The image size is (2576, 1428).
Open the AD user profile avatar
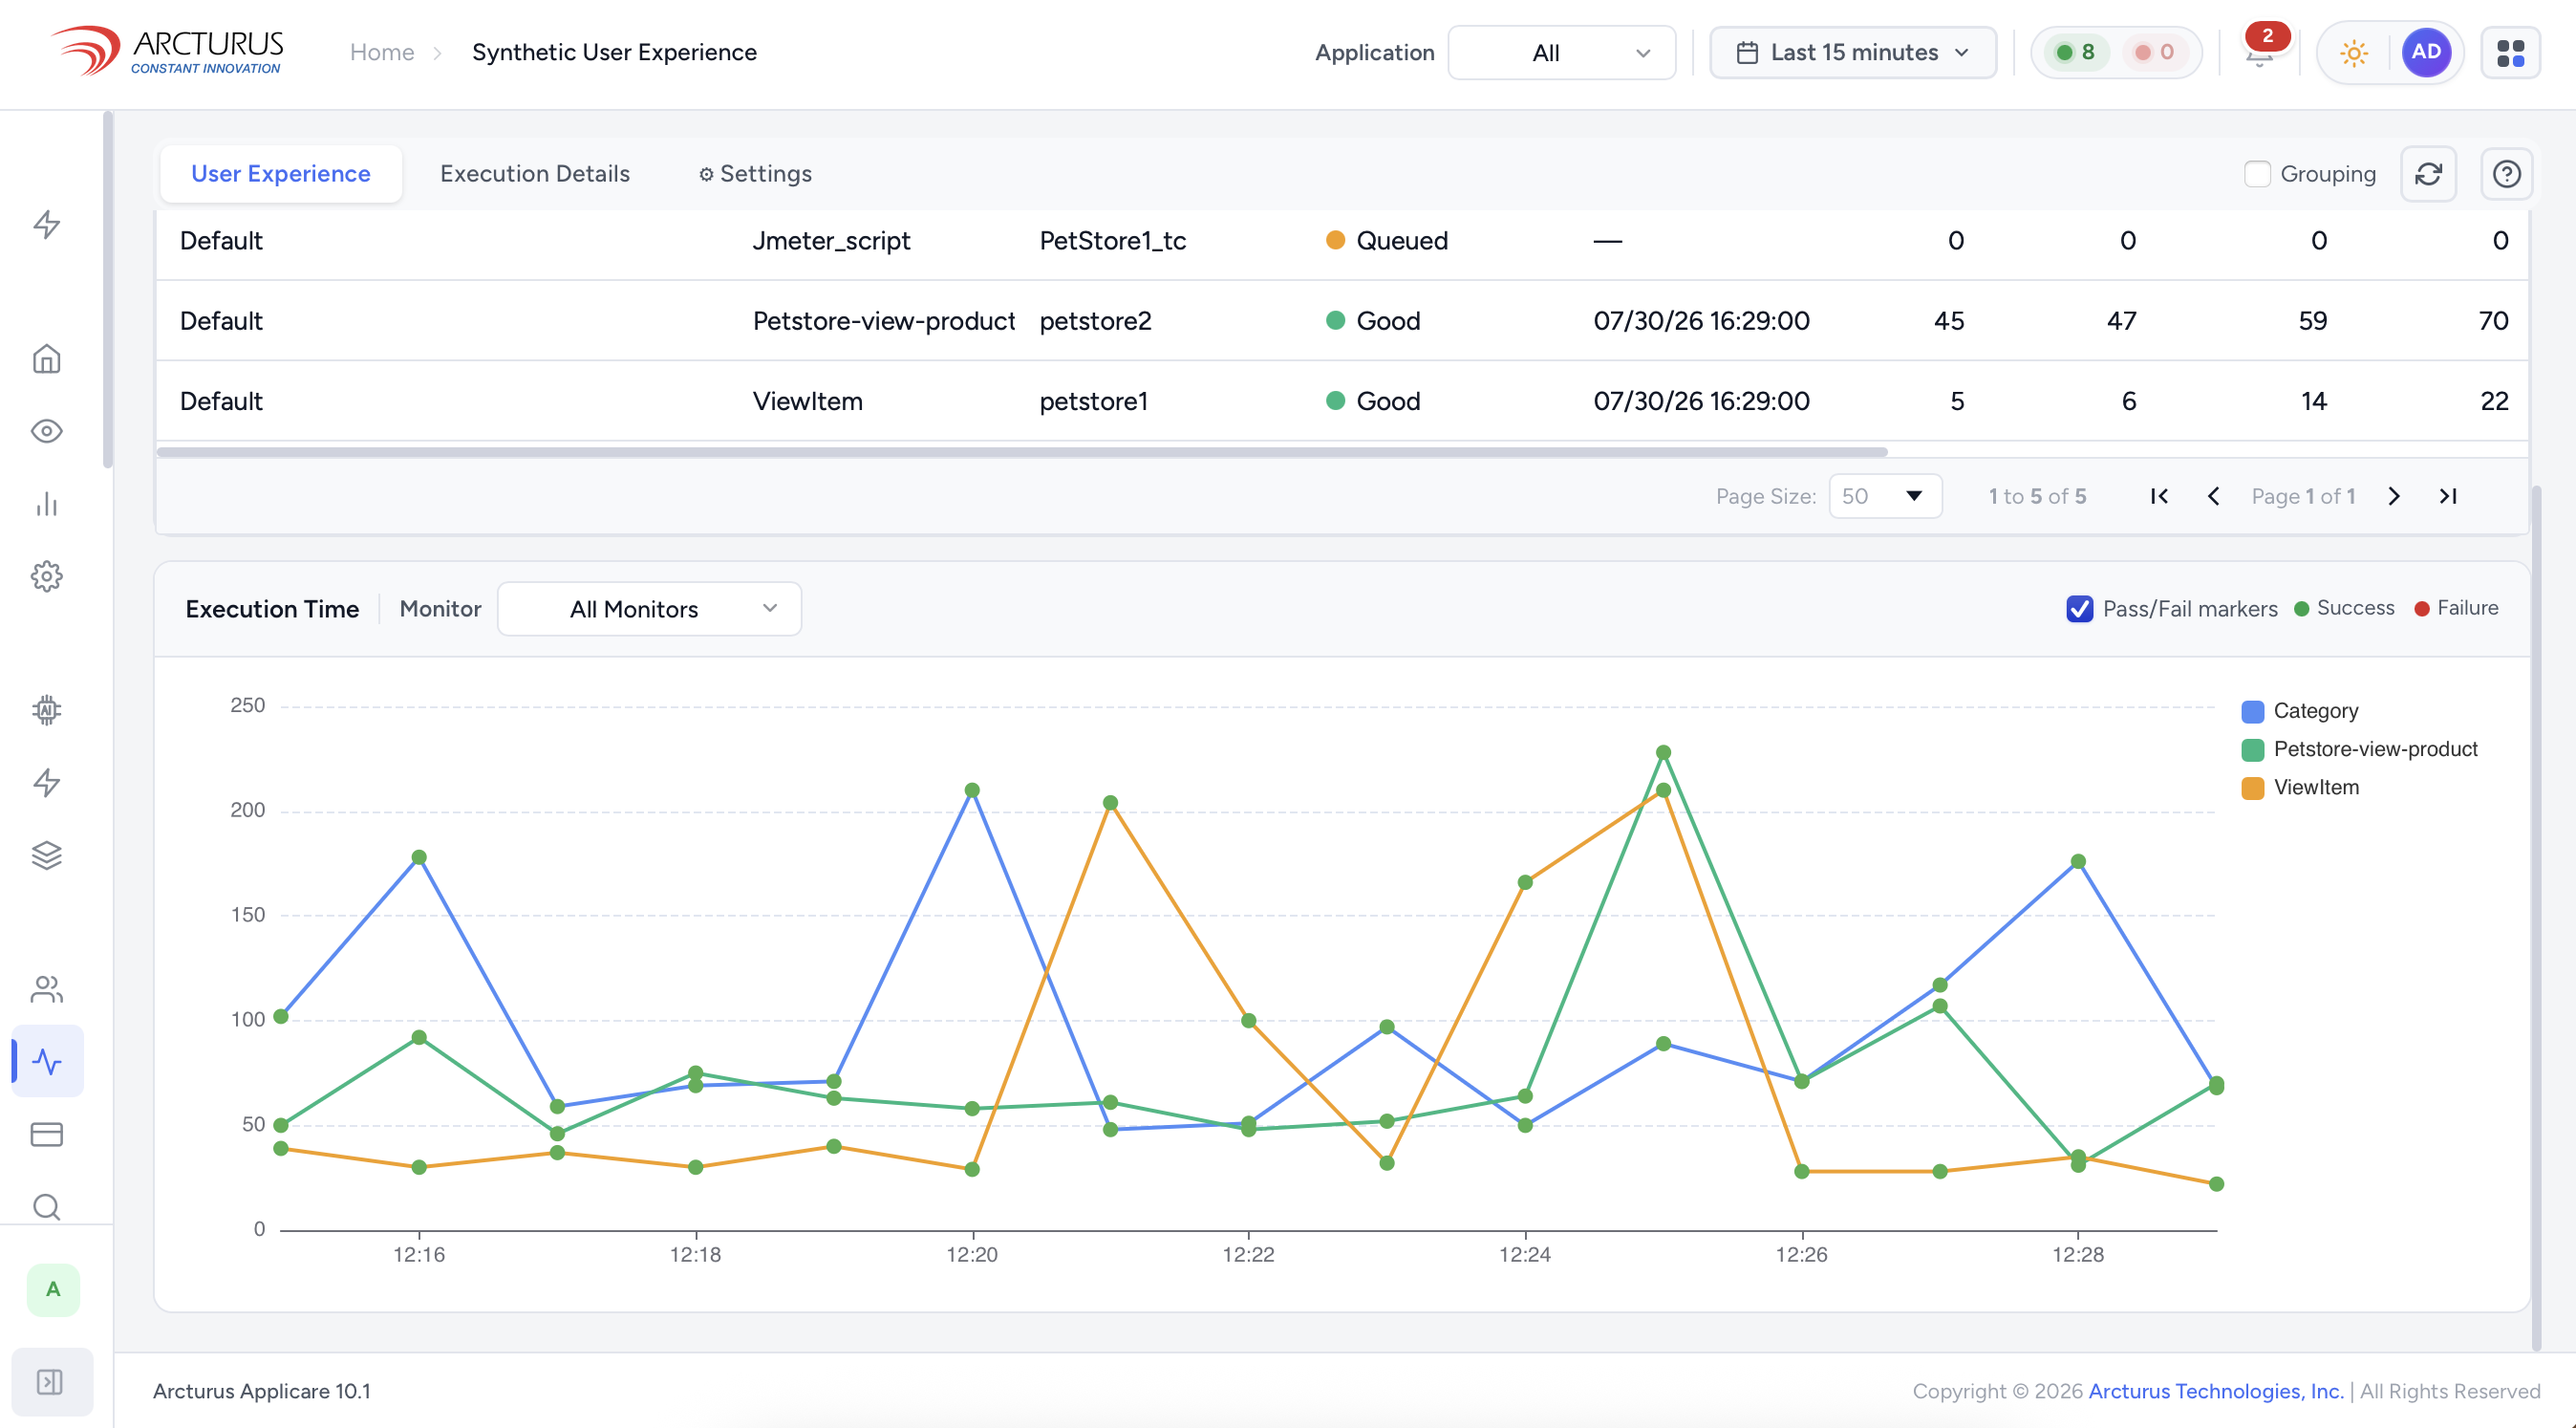coord(2426,52)
